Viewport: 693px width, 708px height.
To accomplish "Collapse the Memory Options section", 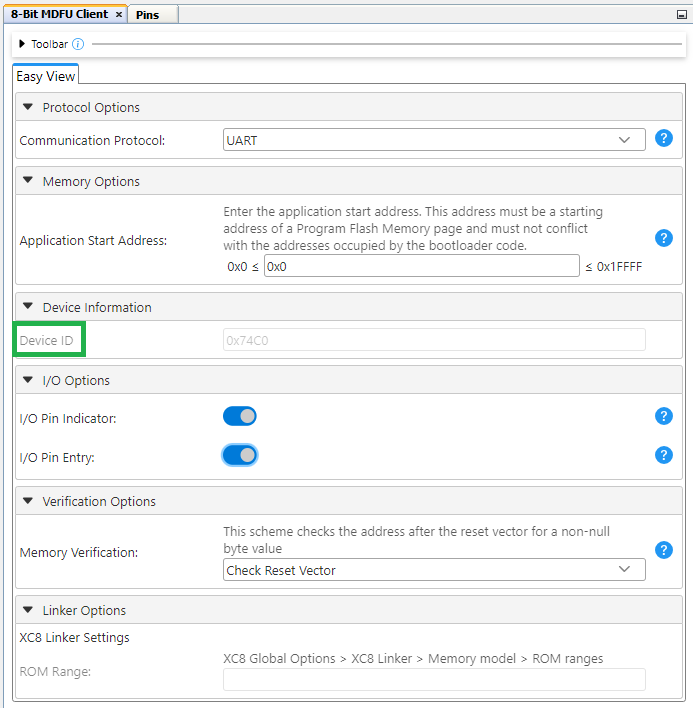I will coord(28,181).
